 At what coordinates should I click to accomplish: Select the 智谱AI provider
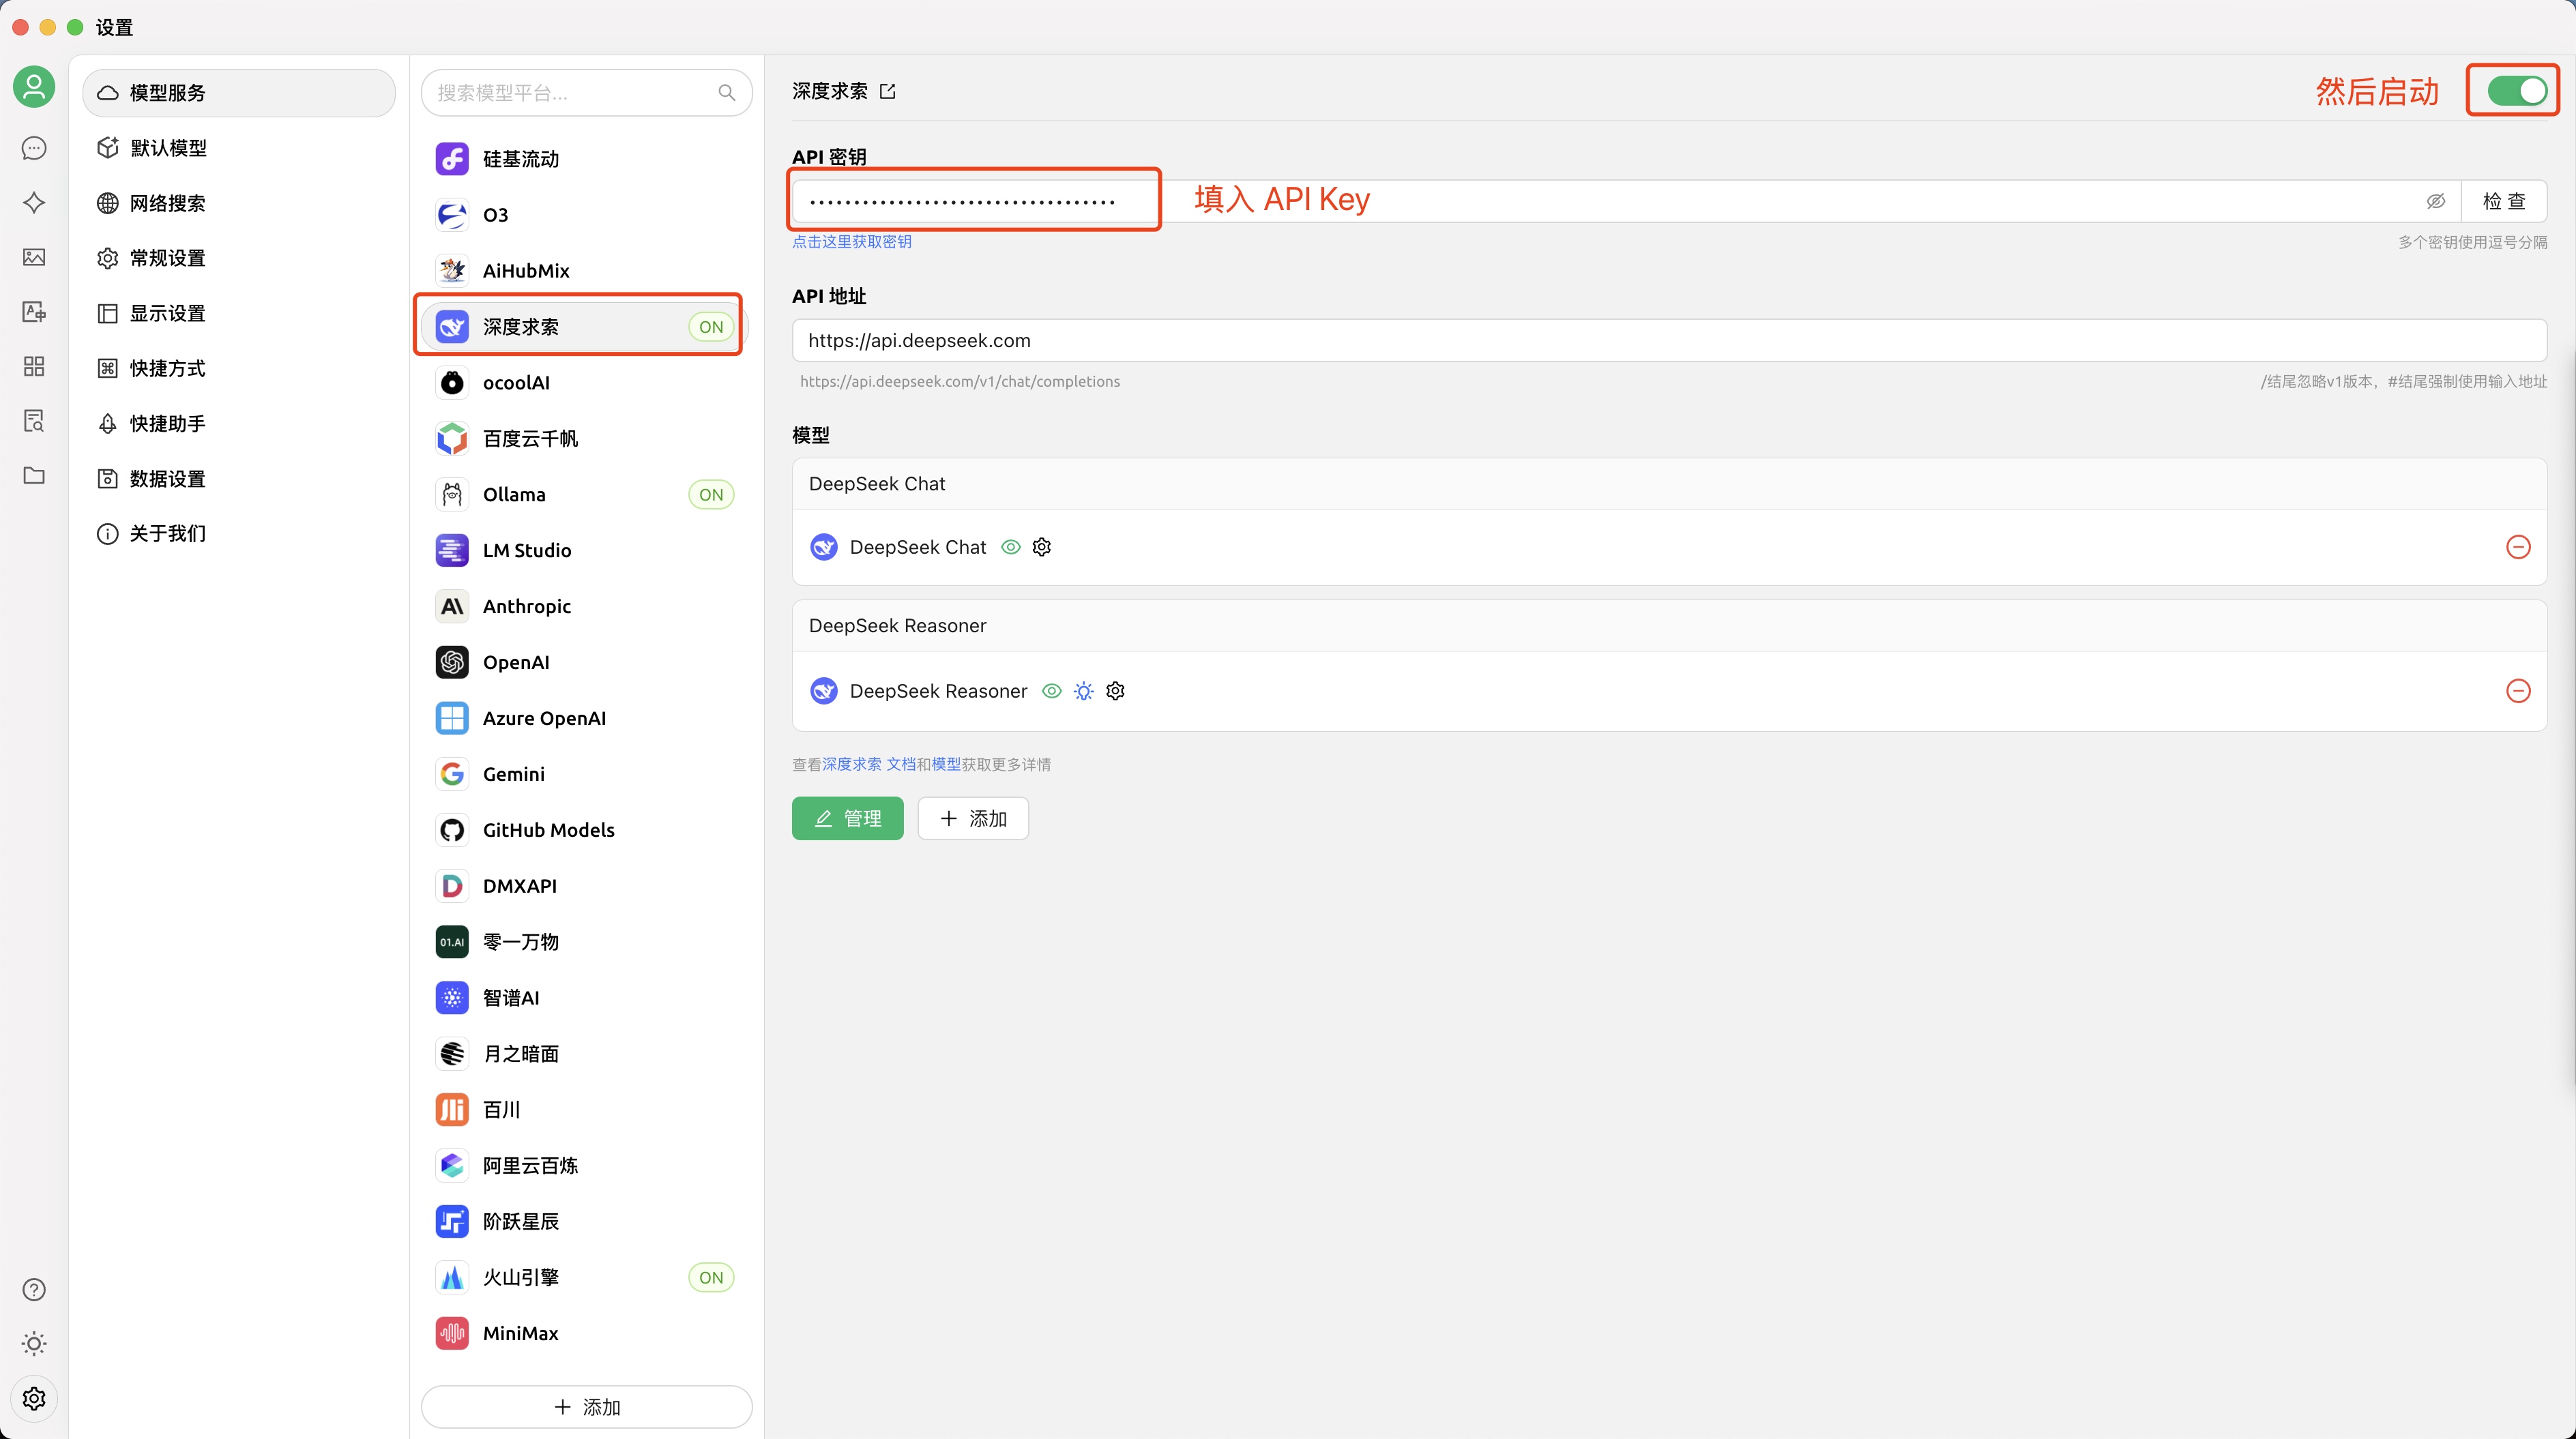[586, 998]
